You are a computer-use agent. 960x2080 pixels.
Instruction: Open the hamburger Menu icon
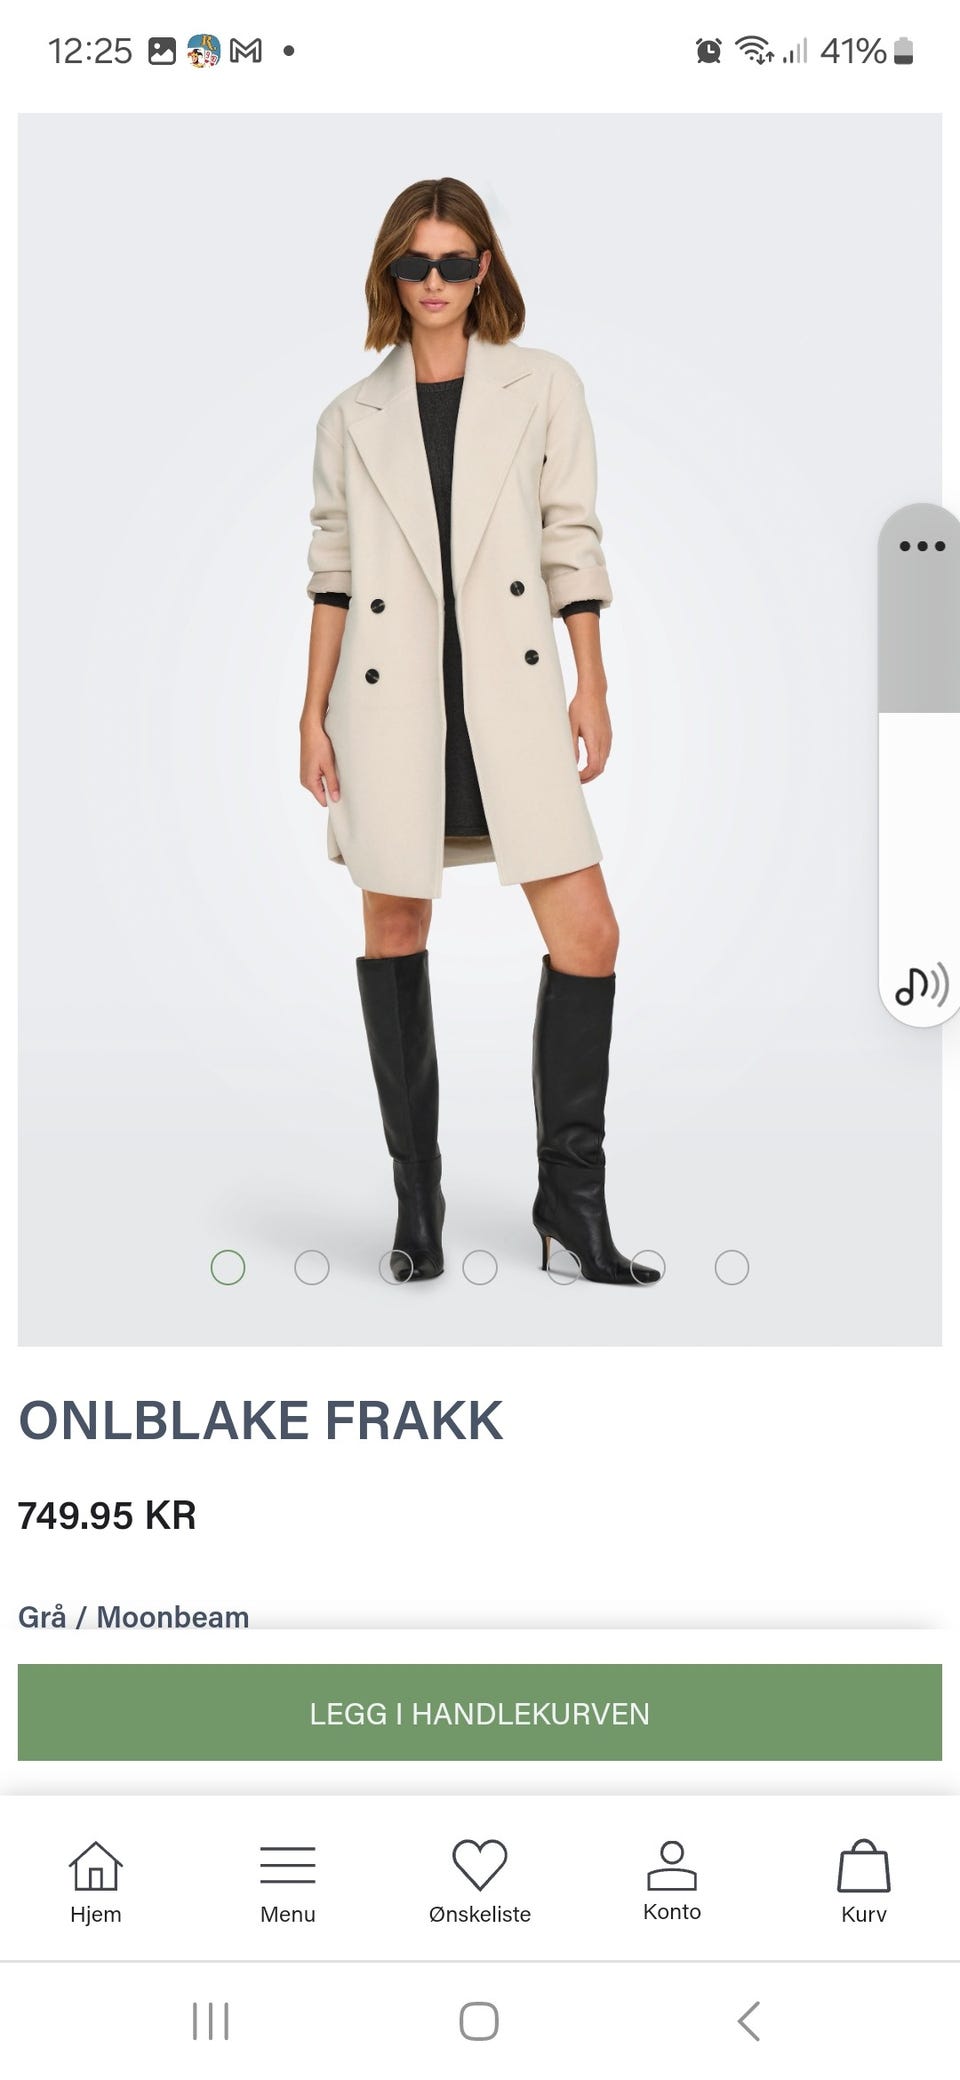coord(288,1866)
